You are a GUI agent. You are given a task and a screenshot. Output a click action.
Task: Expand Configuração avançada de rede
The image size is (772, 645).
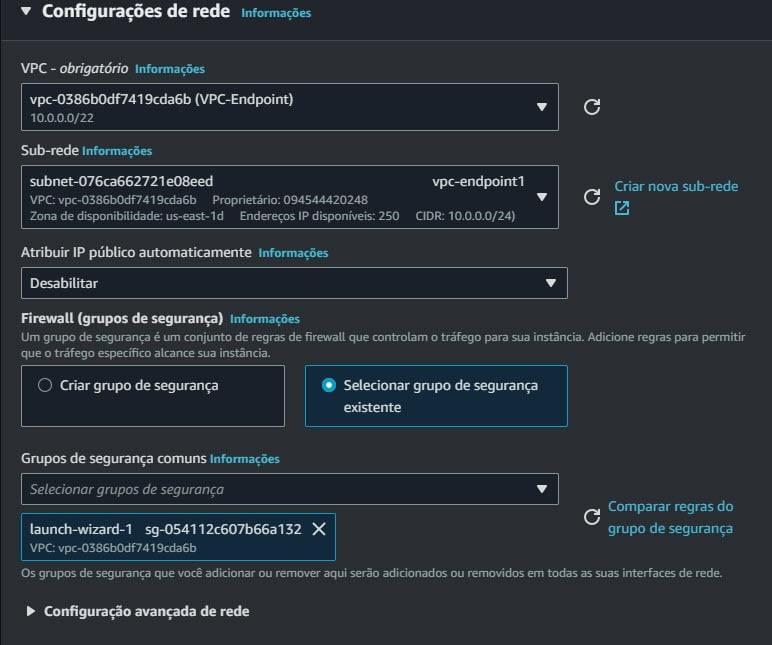point(31,612)
